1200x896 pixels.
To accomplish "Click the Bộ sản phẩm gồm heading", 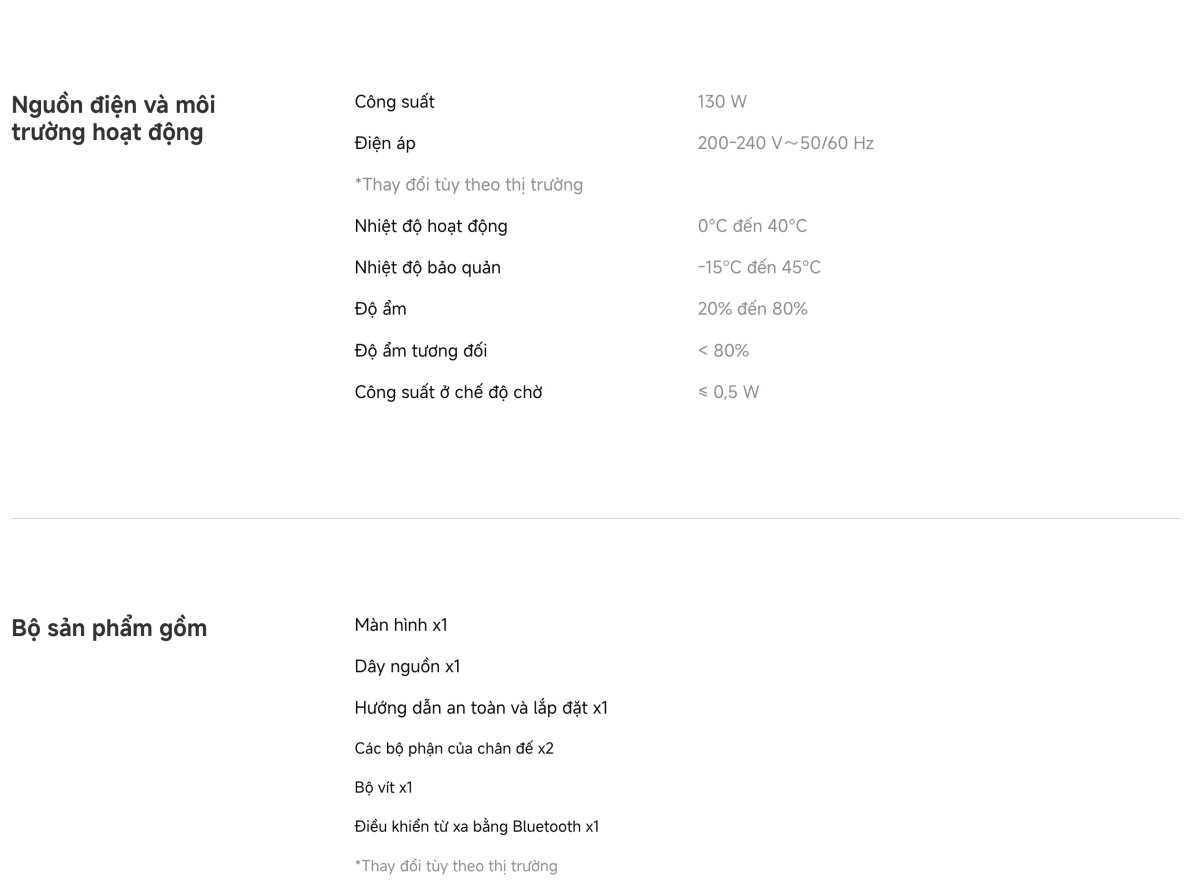I will coord(109,629).
